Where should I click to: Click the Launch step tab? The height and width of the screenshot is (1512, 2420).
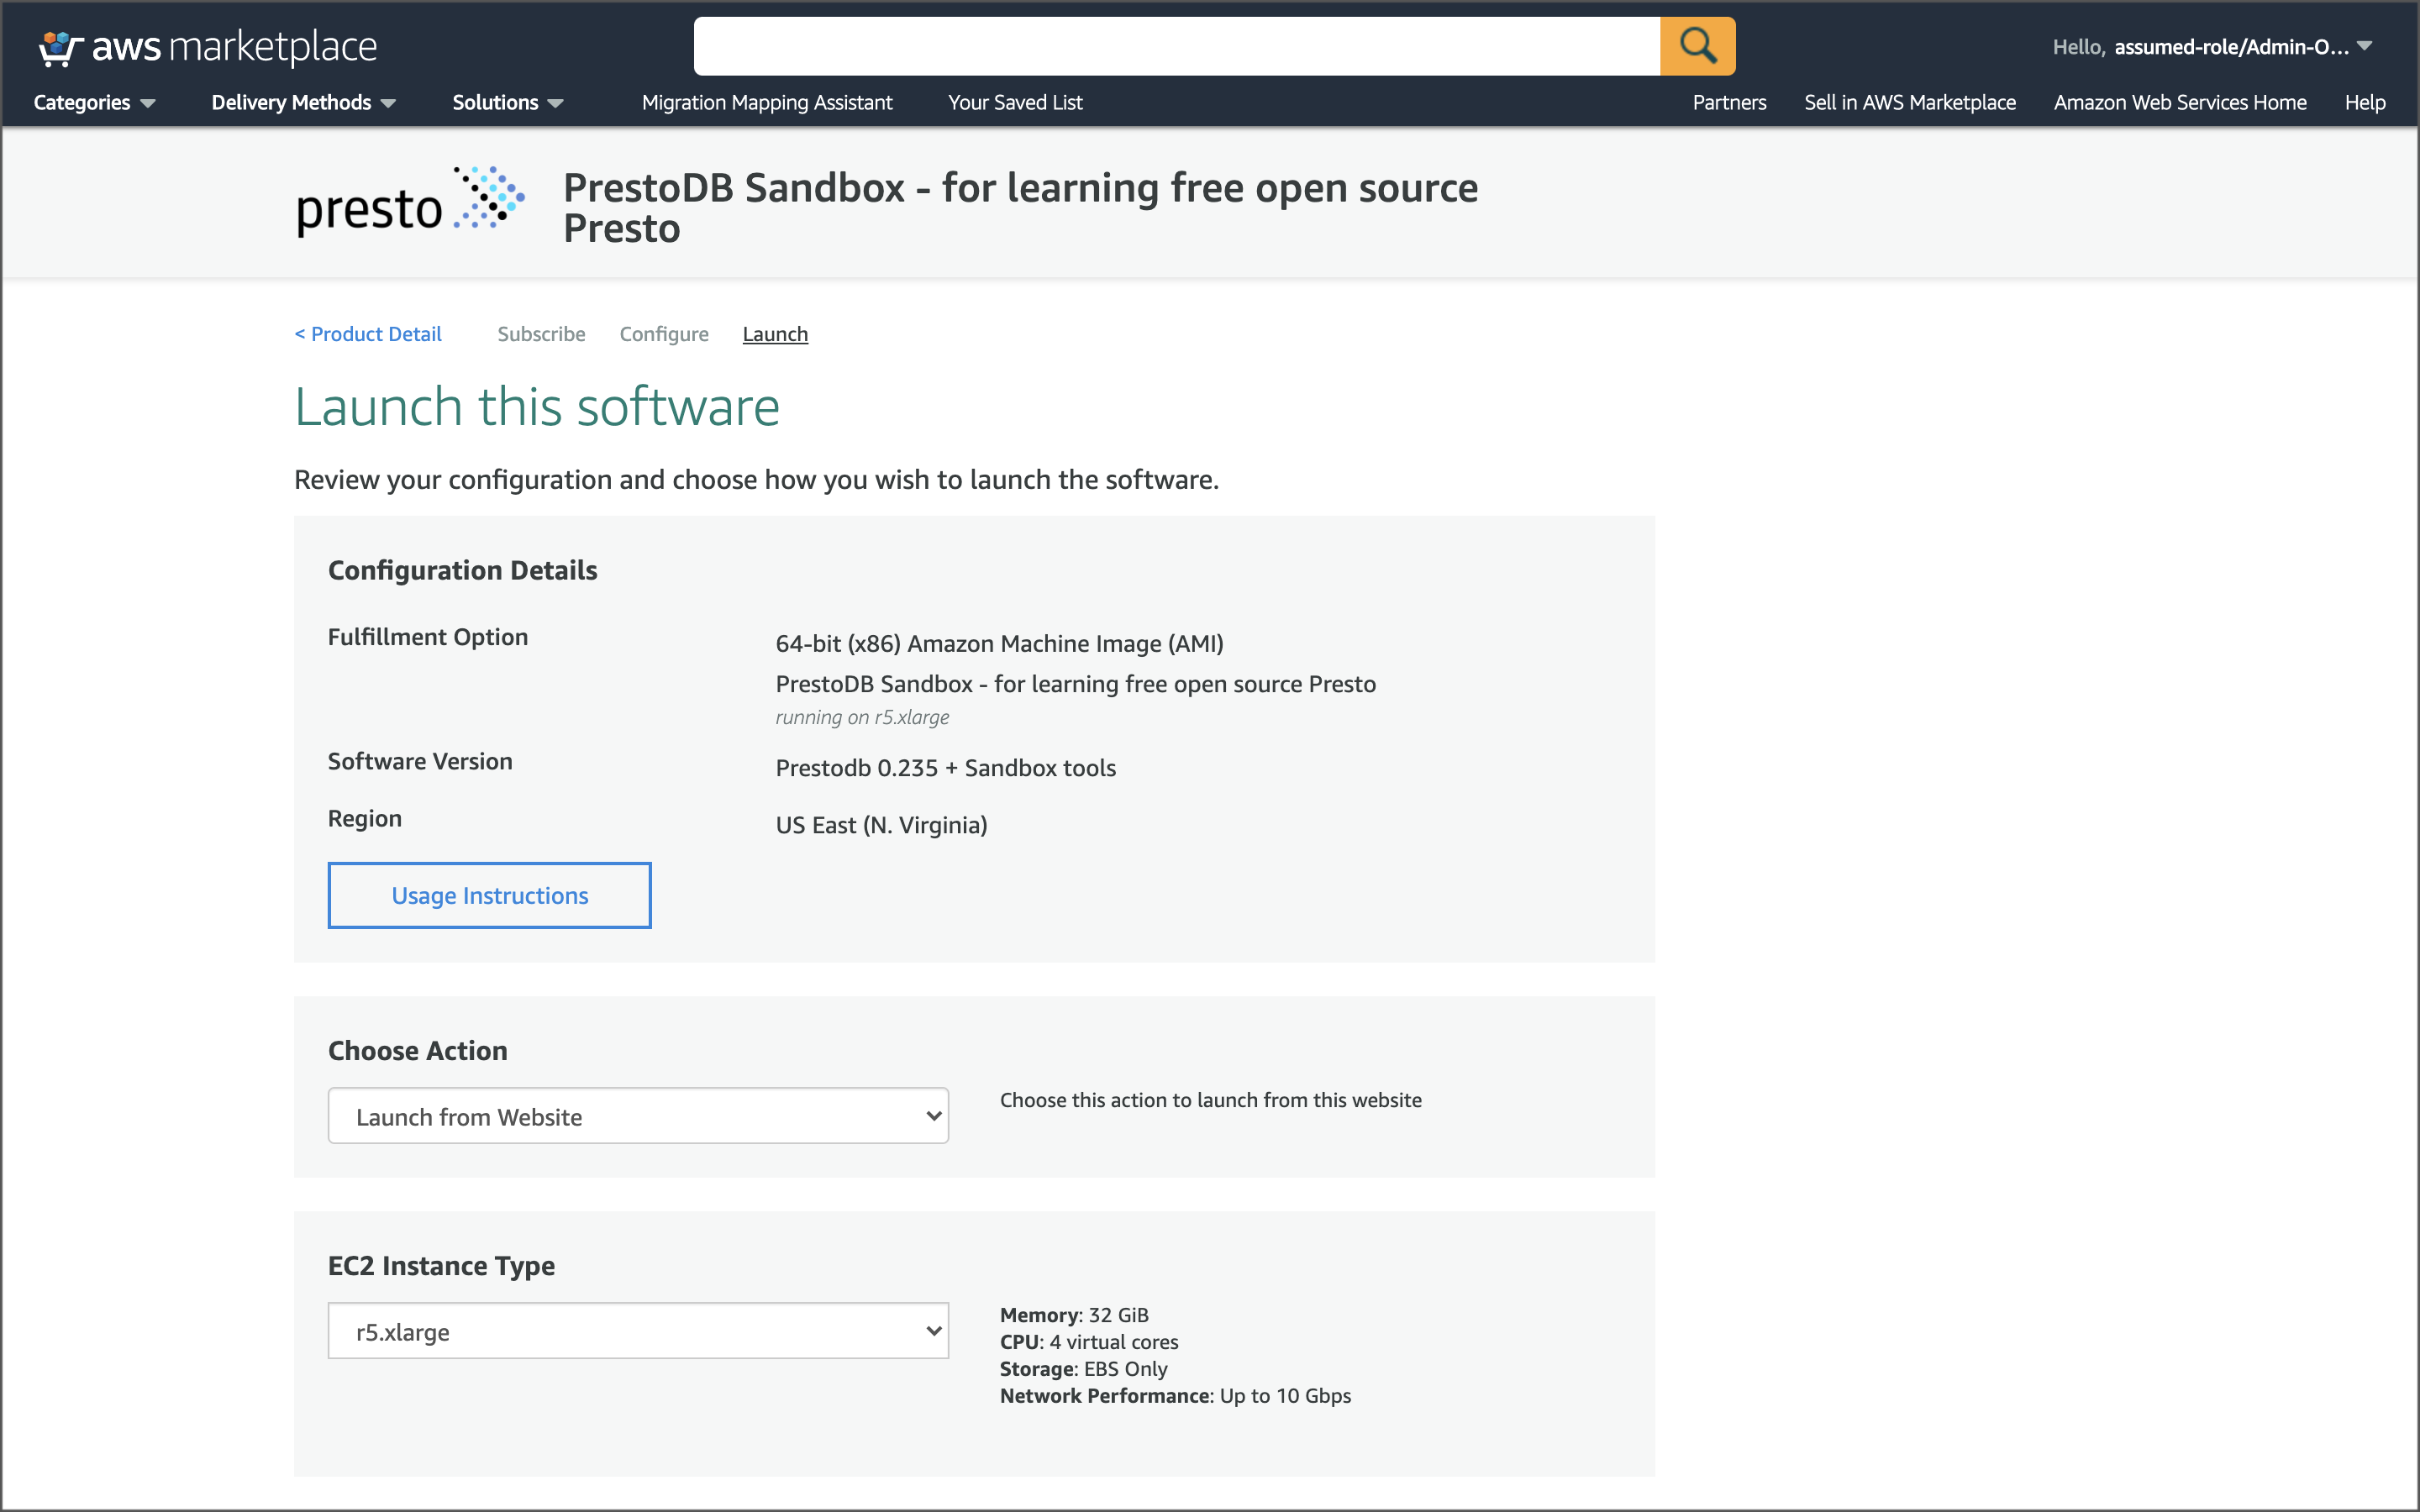click(x=775, y=334)
